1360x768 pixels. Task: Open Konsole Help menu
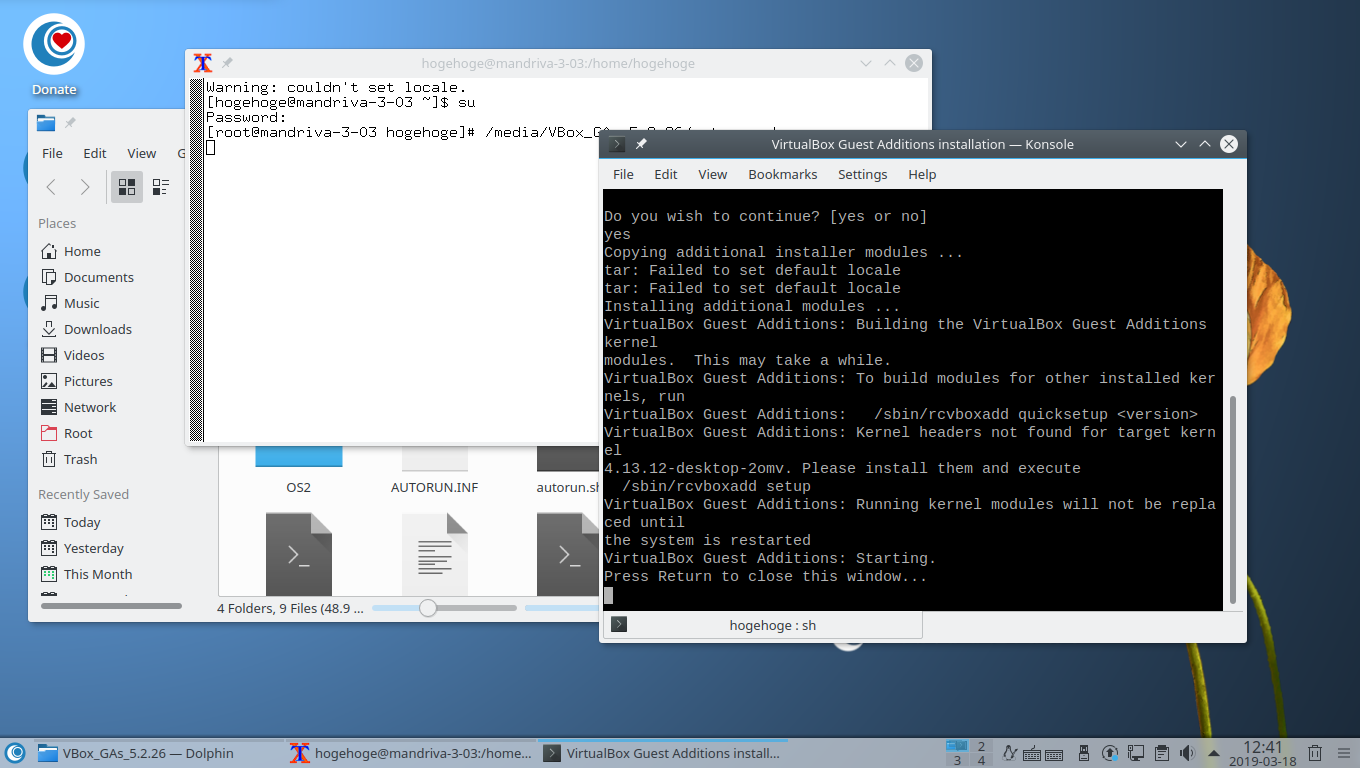tap(922, 174)
